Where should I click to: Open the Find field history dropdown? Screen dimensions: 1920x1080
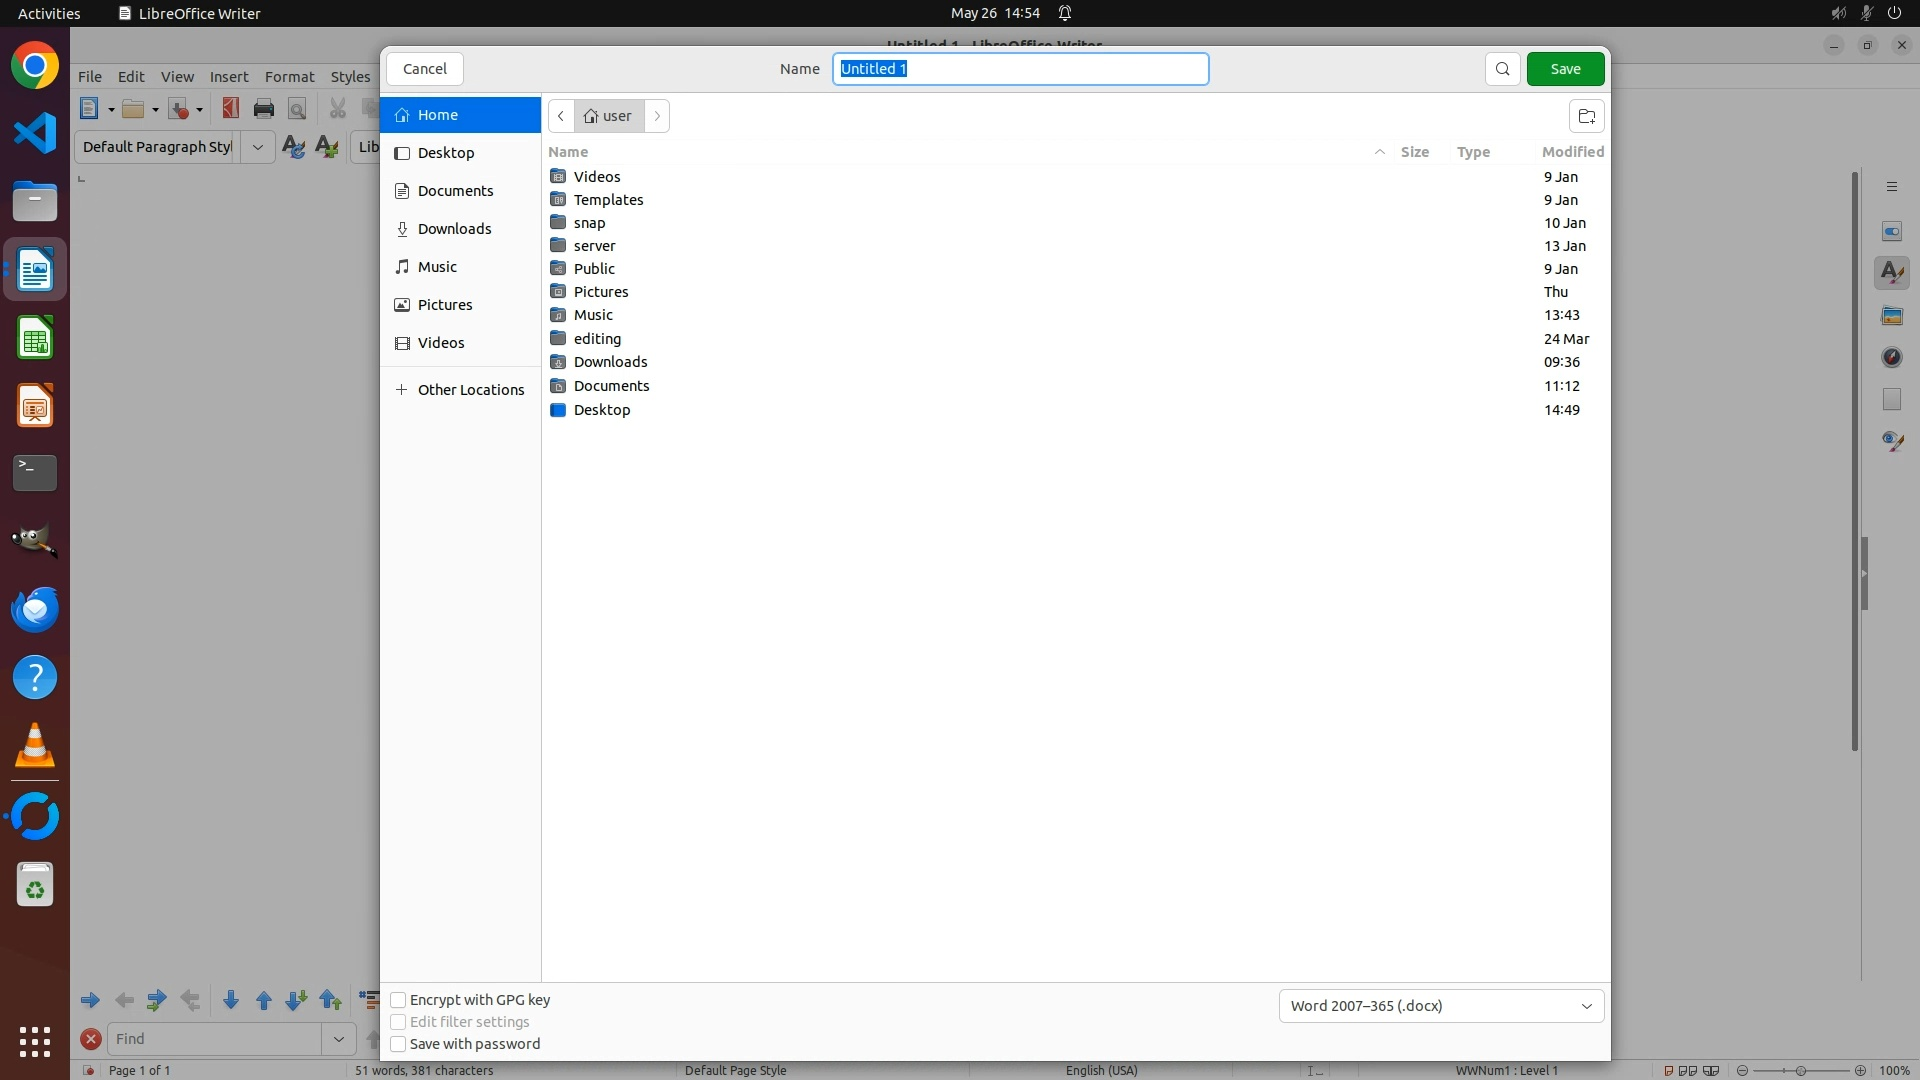[339, 1039]
